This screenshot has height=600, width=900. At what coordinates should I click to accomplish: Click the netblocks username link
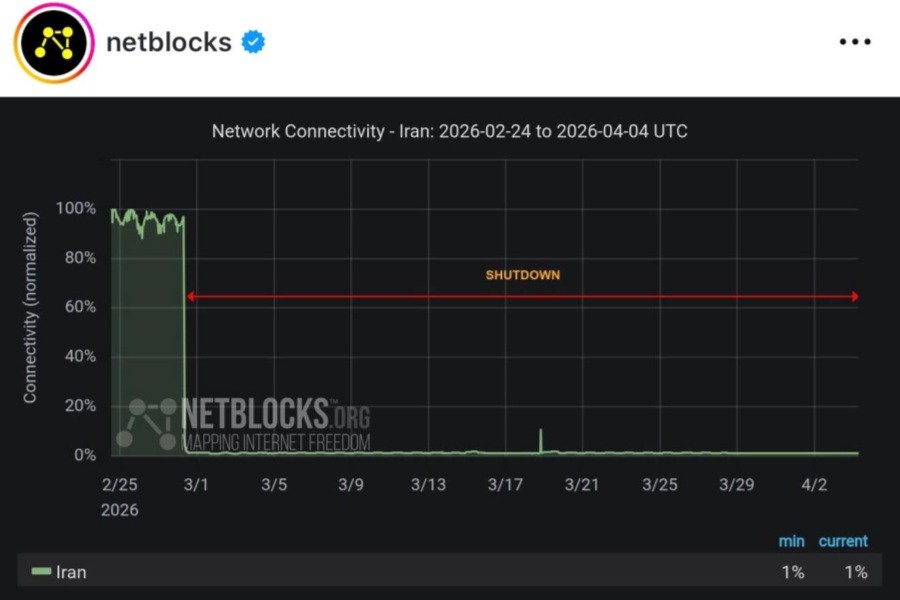click(x=168, y=42)
